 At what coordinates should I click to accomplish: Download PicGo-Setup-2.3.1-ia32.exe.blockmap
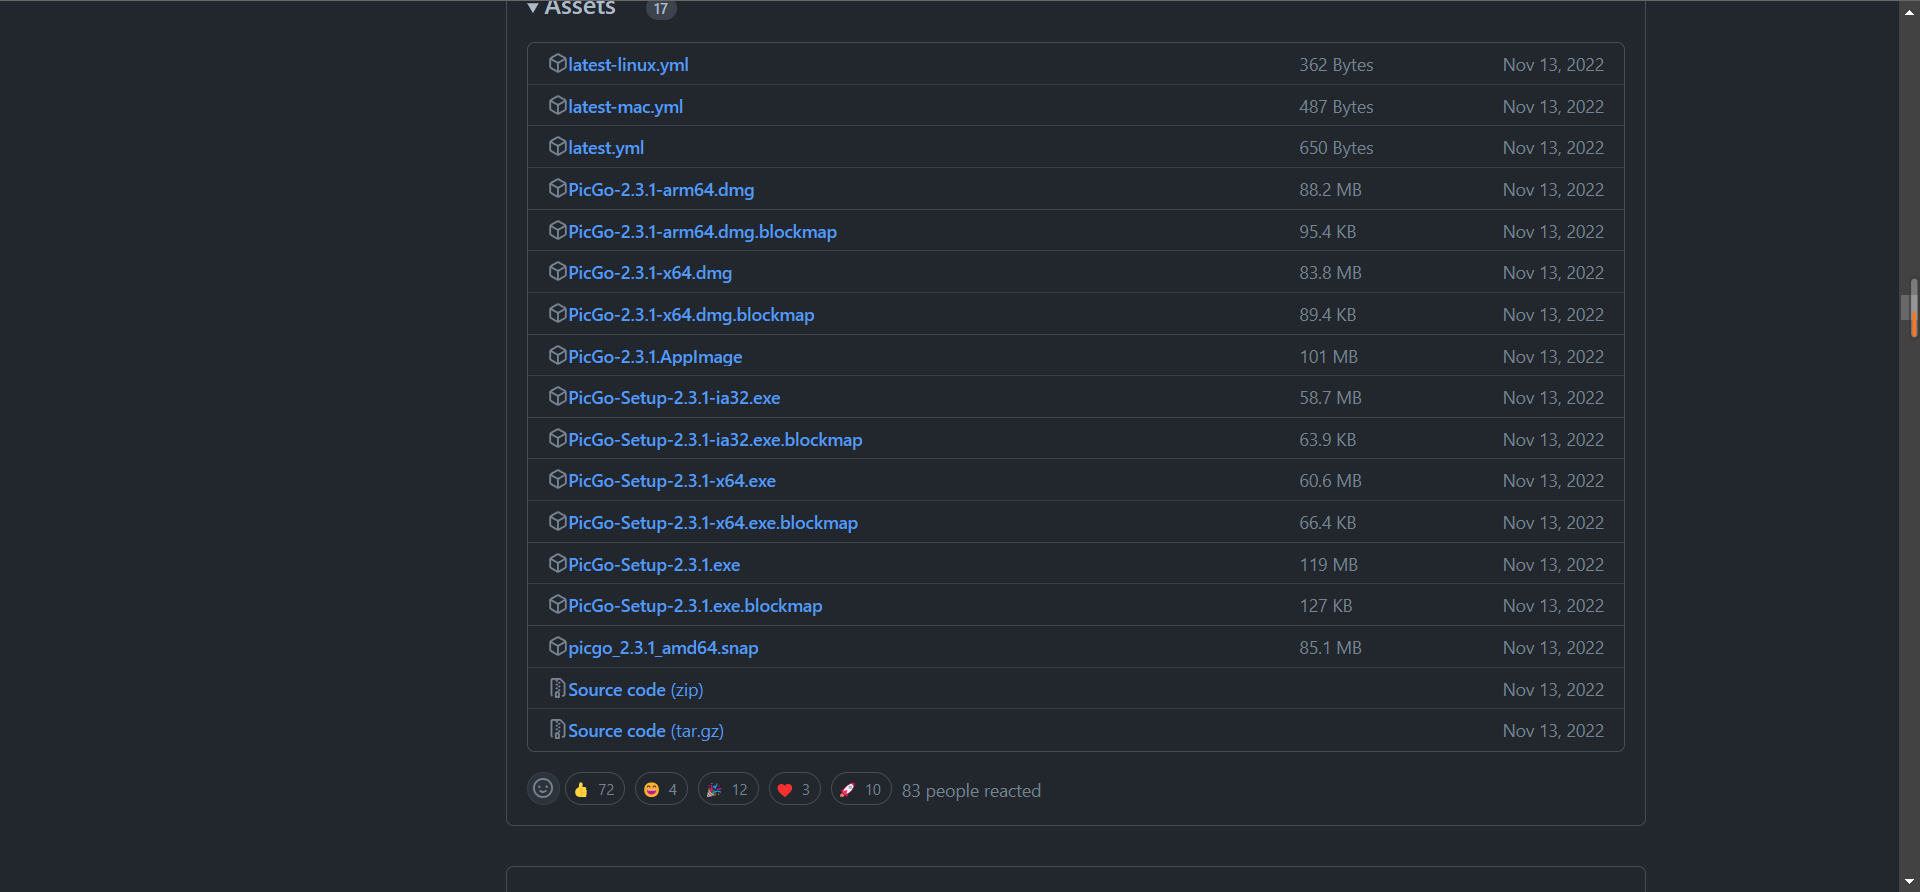(715, 440)
